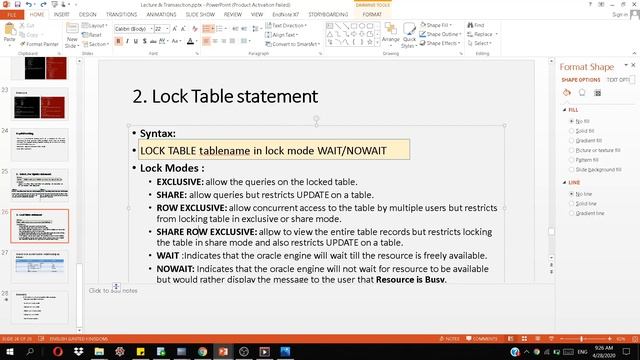Image resolution: width=640 pixels, height=360 pixels.
Task: Open Windows Start menu
Action: pos(9,351)
